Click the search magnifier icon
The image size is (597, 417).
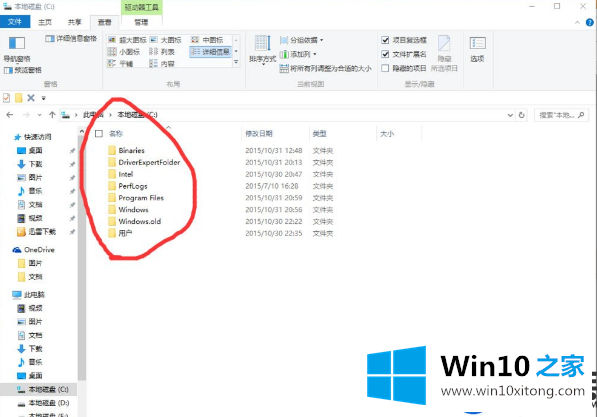tap(581, 115)
